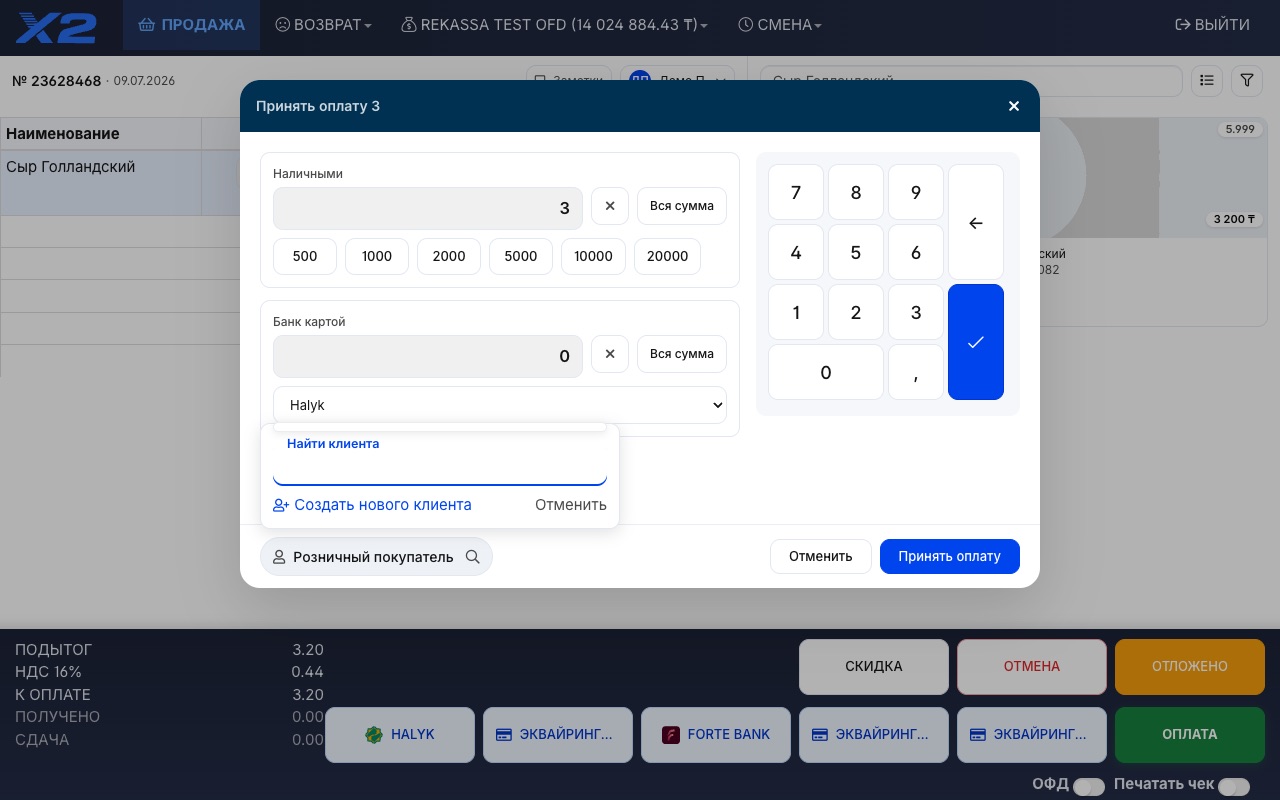
Task: Click Вся сумма for bank card payment
Action: (x=682, y=354)
